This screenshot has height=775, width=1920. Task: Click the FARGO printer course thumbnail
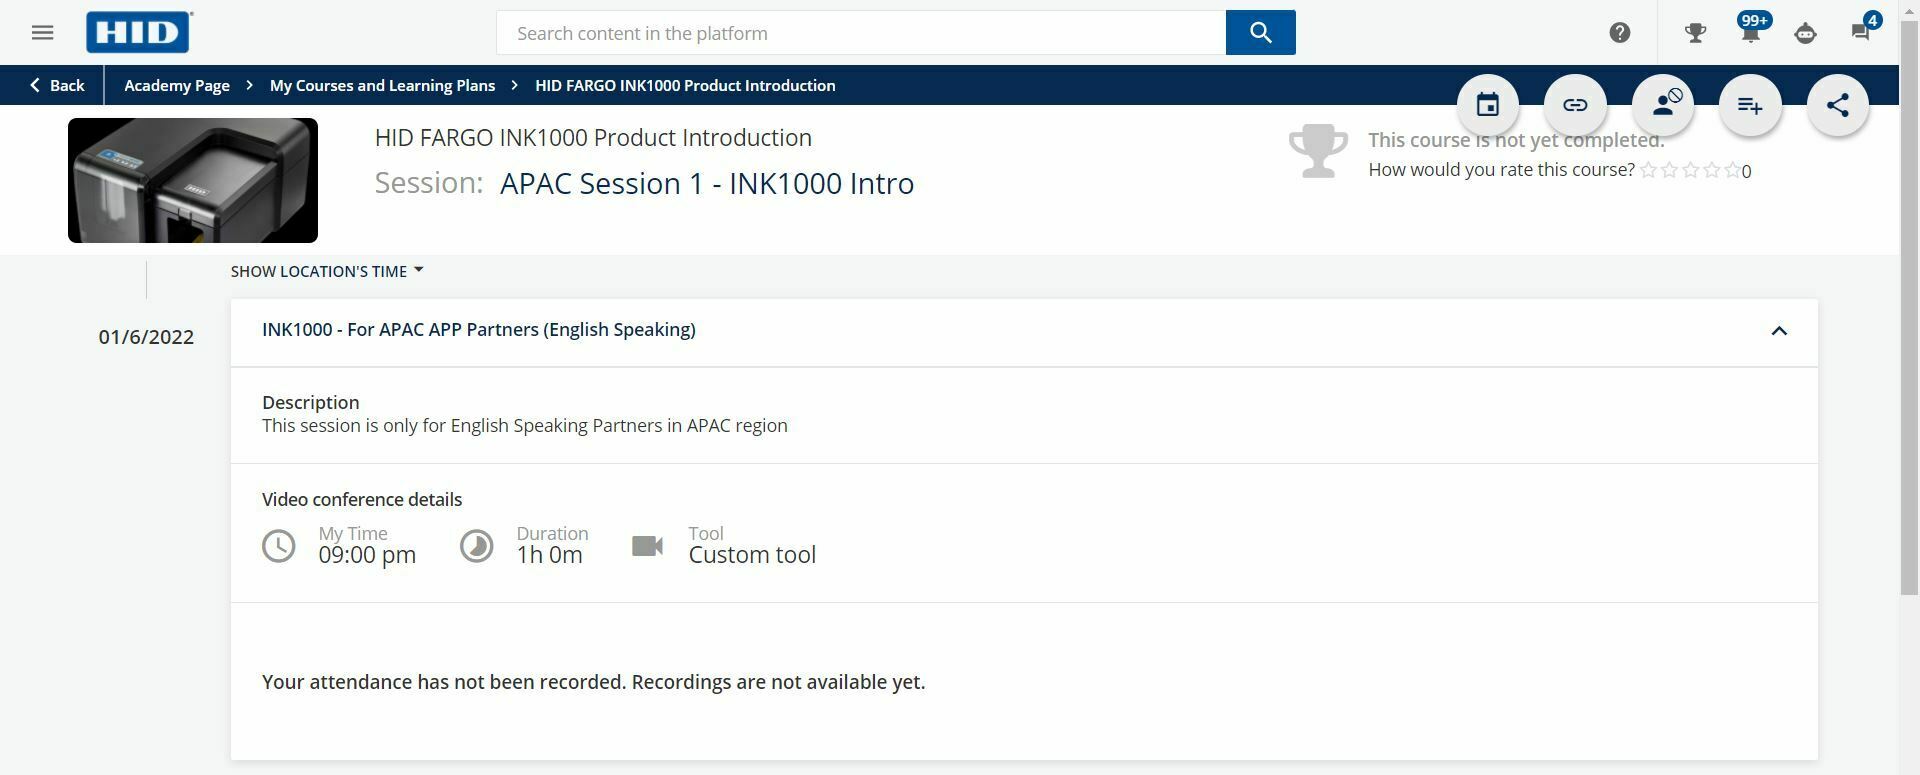point(193,180)
